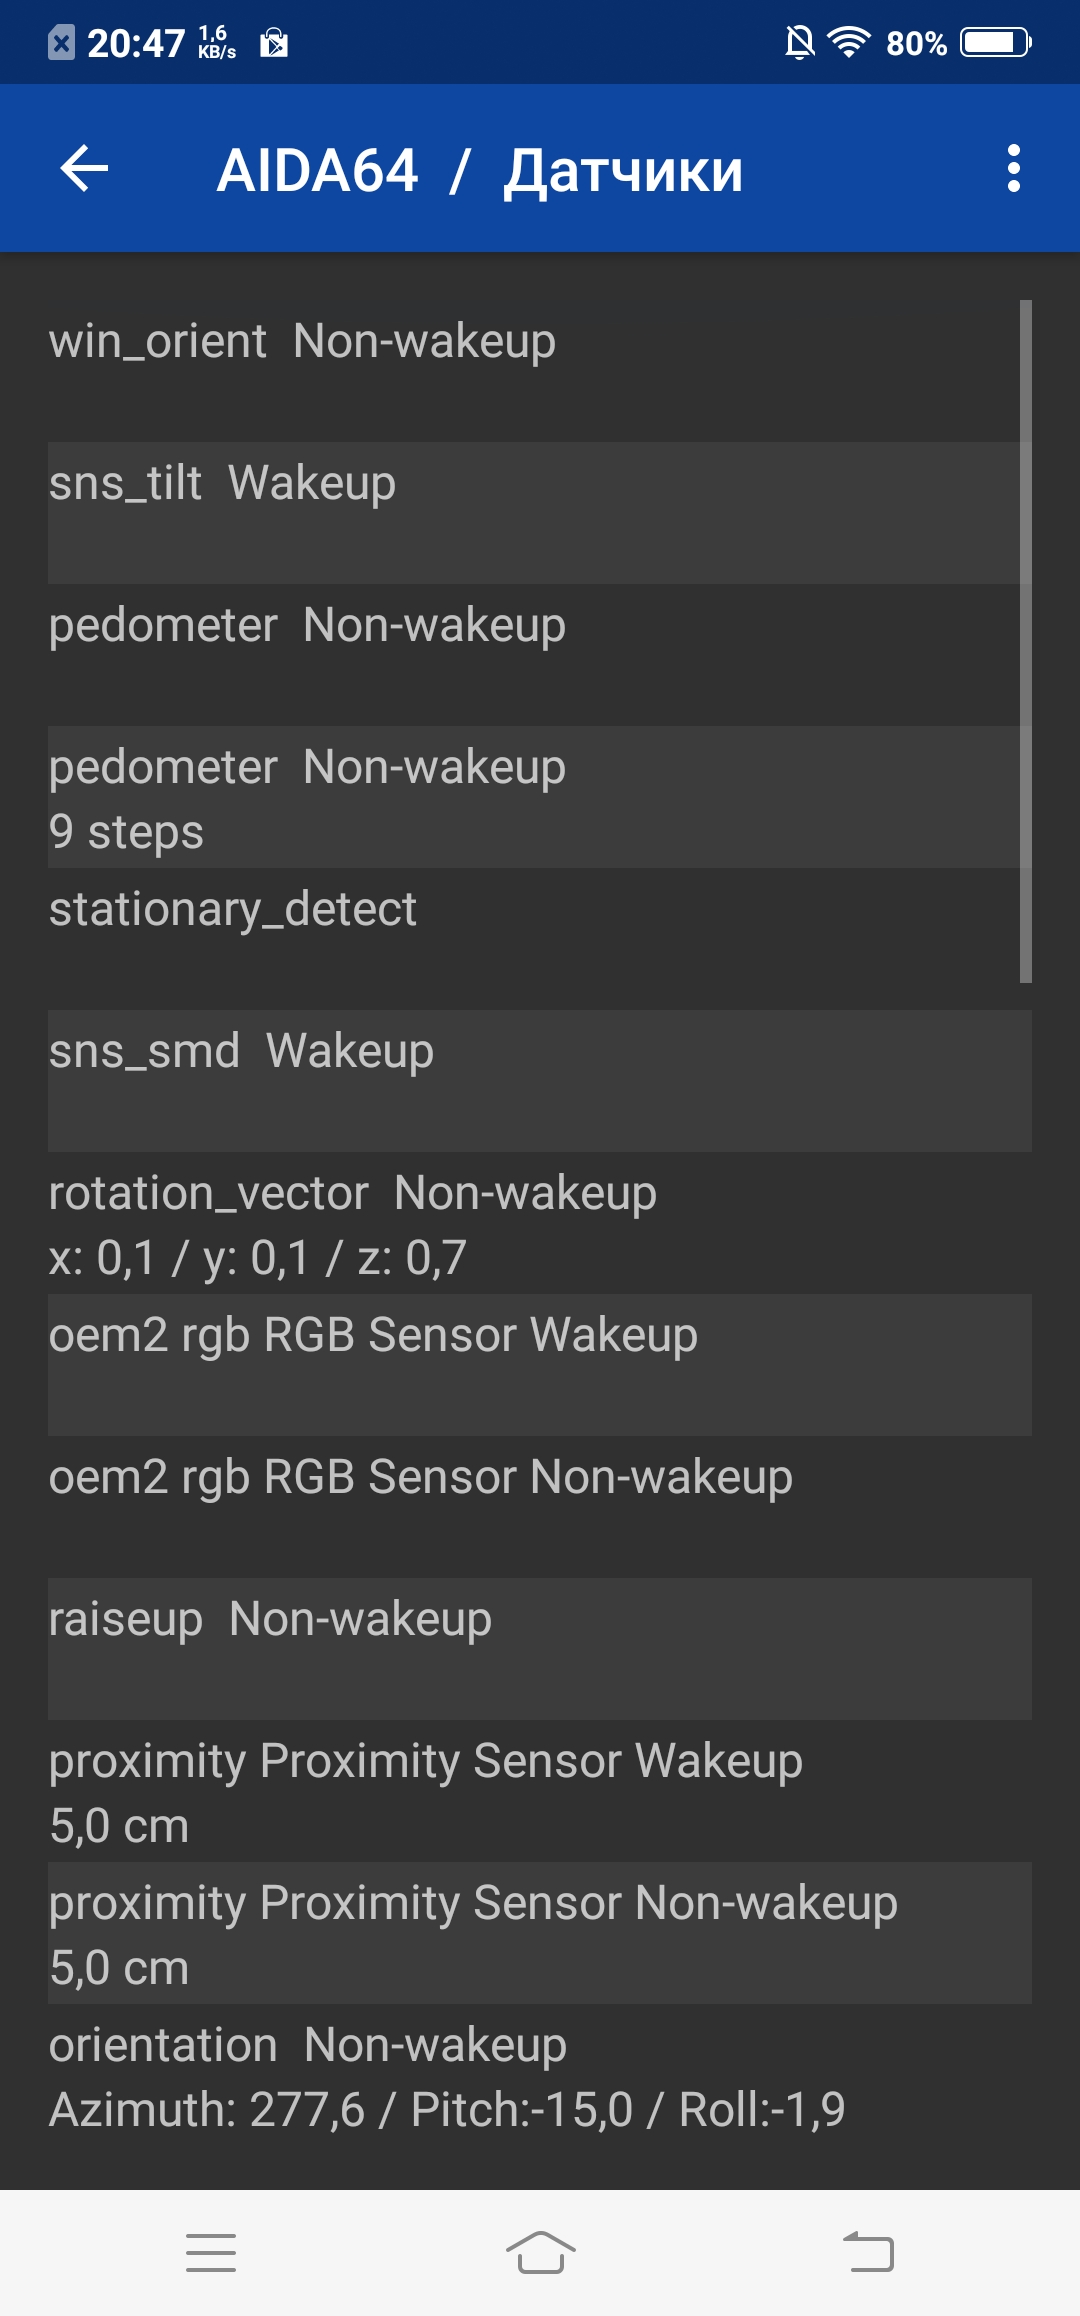Tap the AIDA64 / Датчики title
Viewport: 1080px width, 2316px height.
coord(480,170)
